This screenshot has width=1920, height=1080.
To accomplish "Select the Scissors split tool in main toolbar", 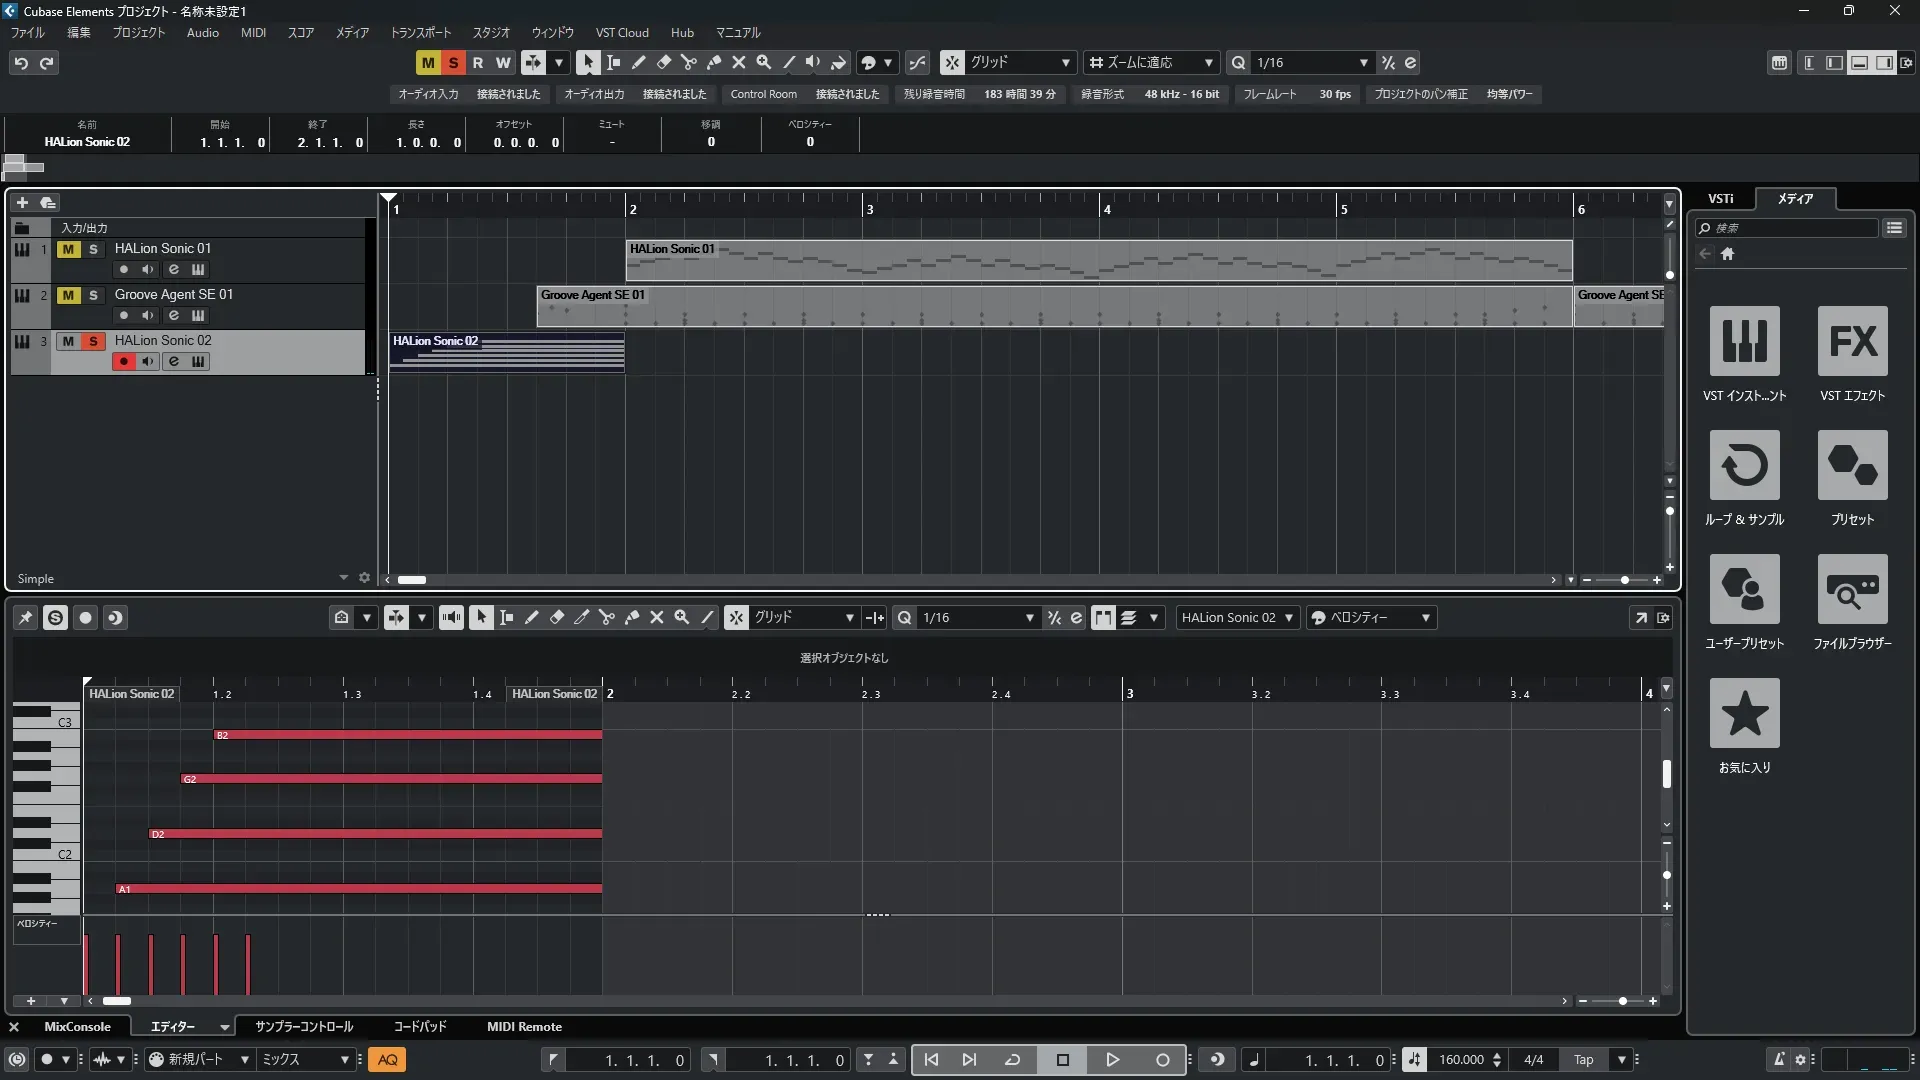I will [x=689, y=62].
